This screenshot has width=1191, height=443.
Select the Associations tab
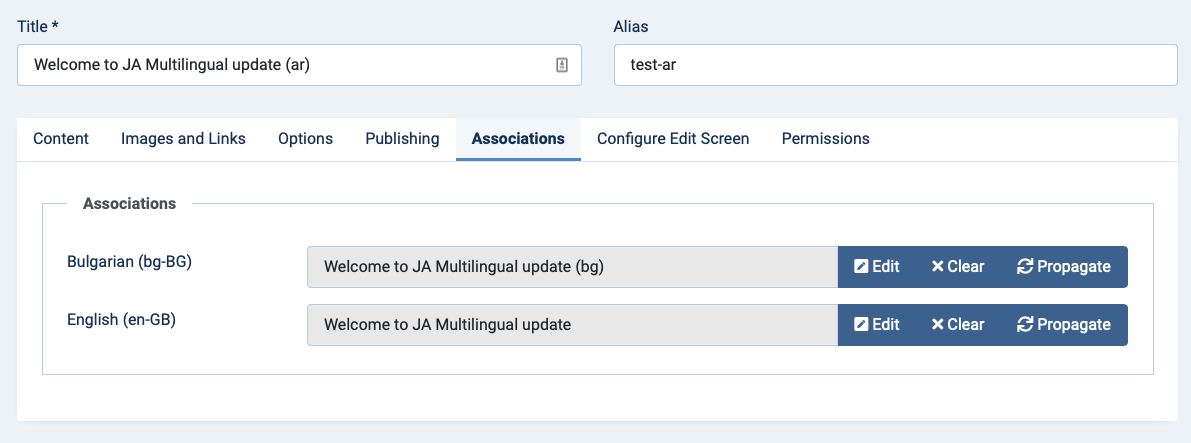(x=518, y=139)
